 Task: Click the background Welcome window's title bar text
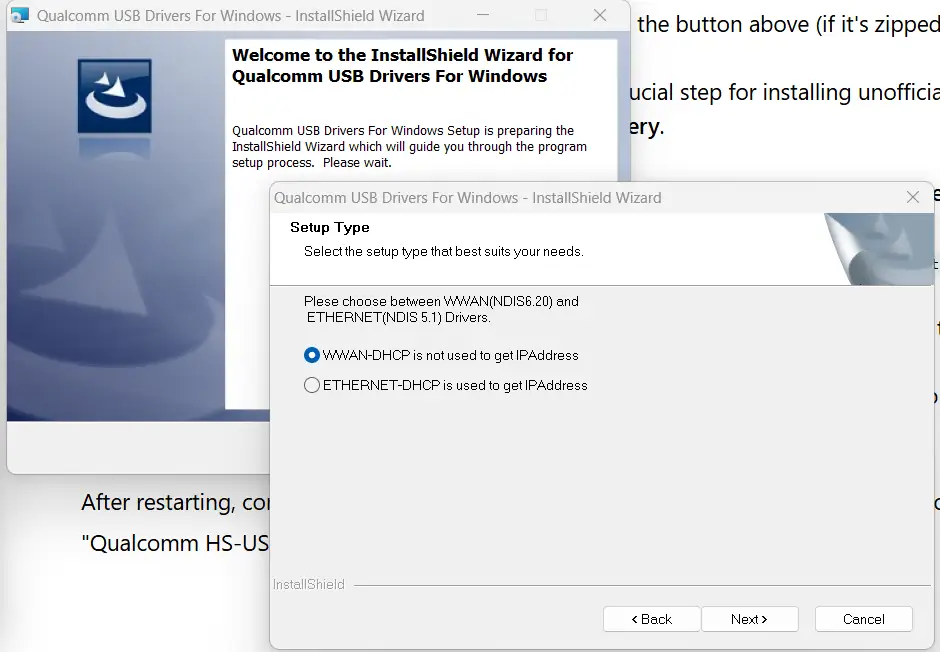coord(230,16)
